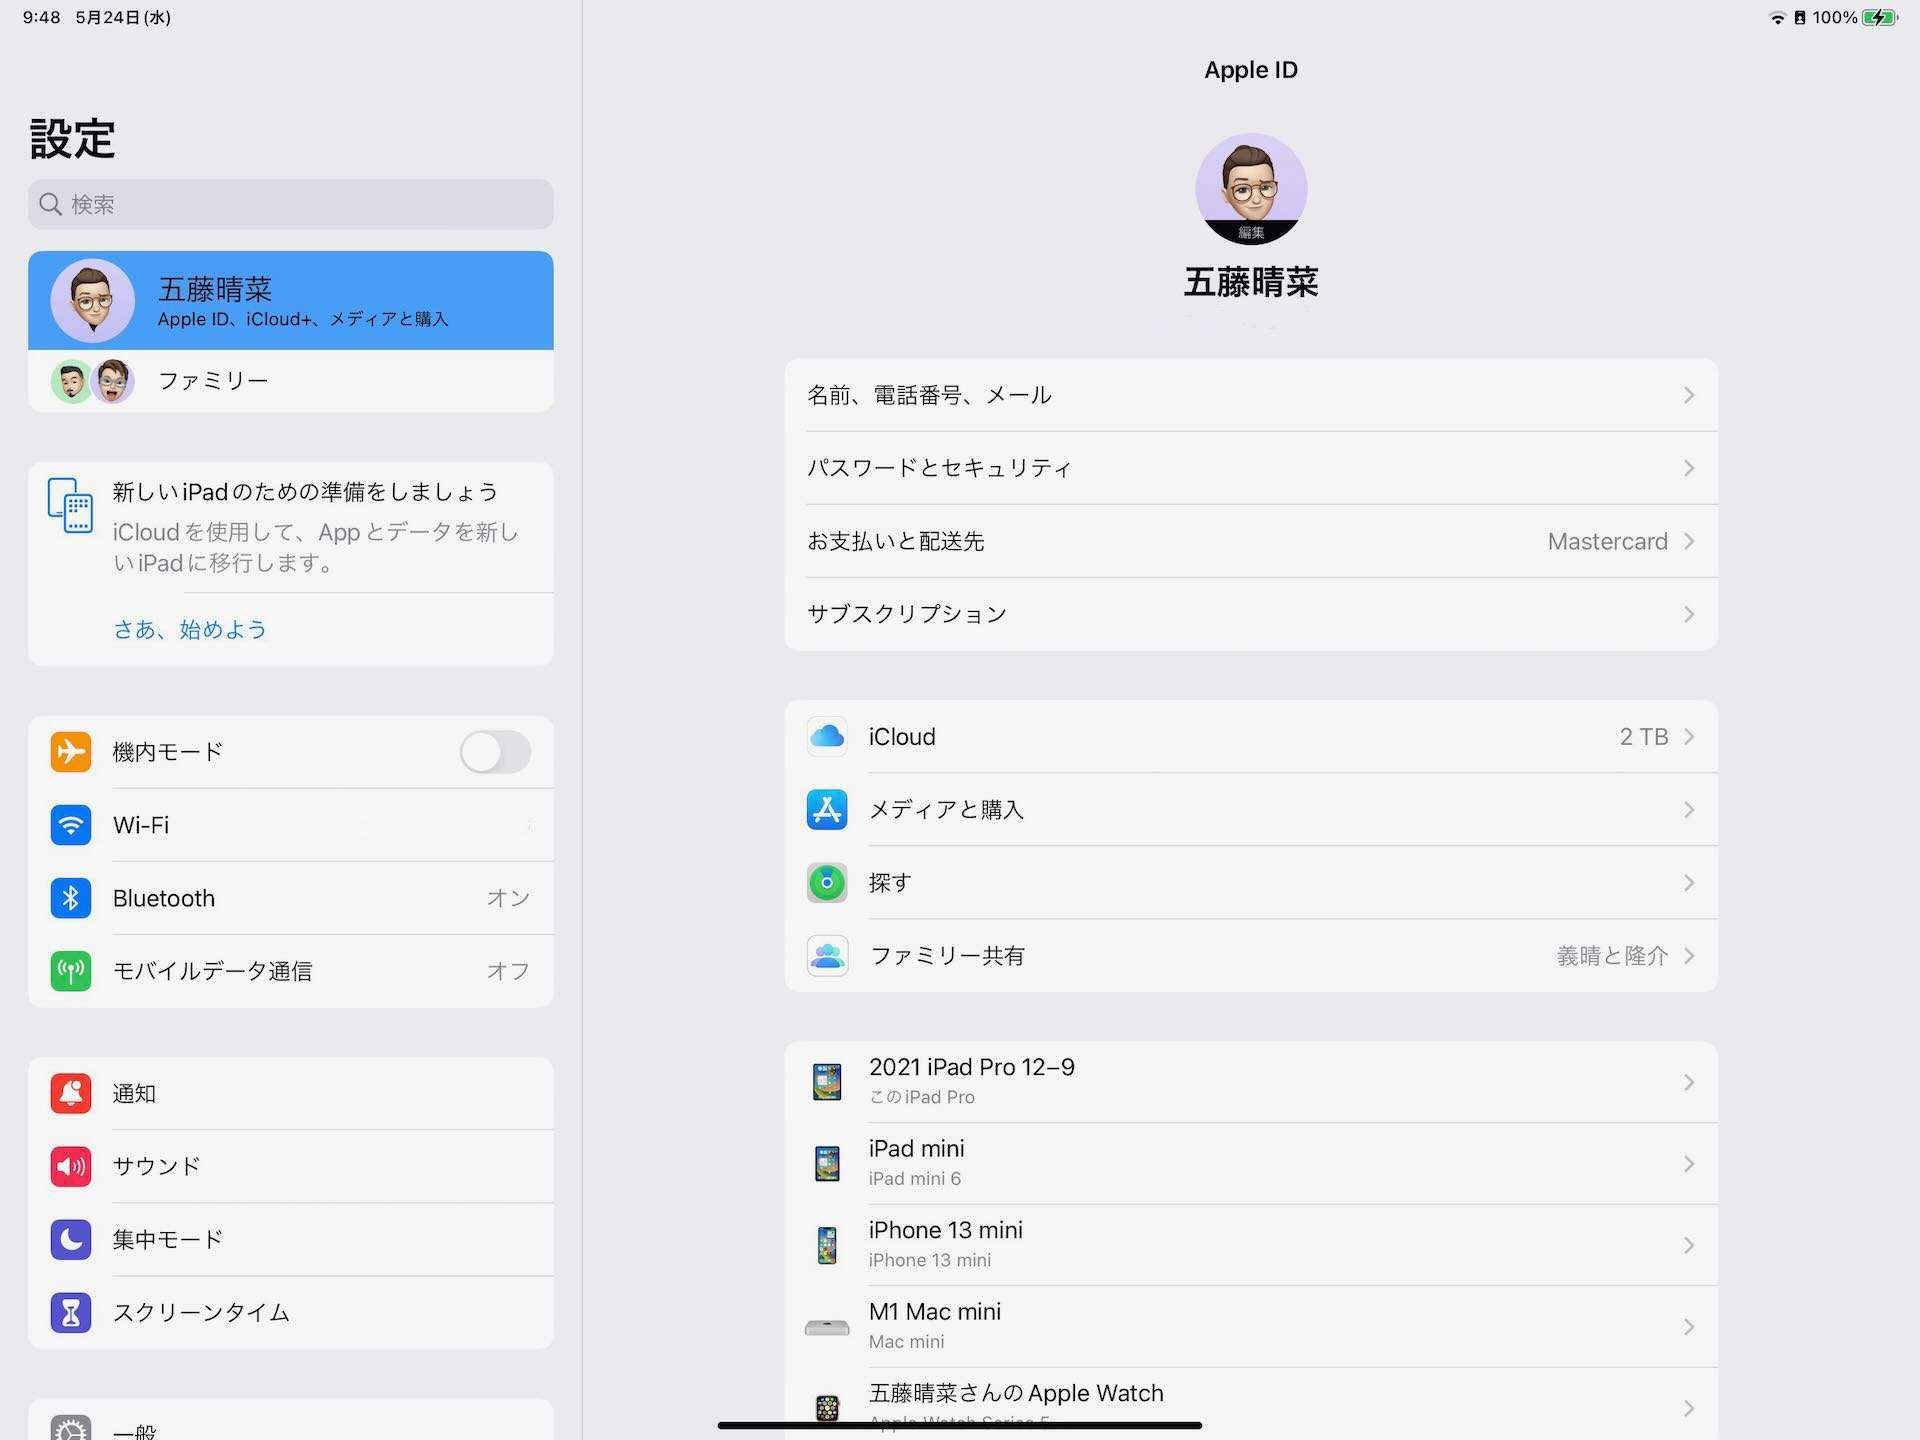
Task: Tap the iPad mini device icon
Action: coord(827,1164)
